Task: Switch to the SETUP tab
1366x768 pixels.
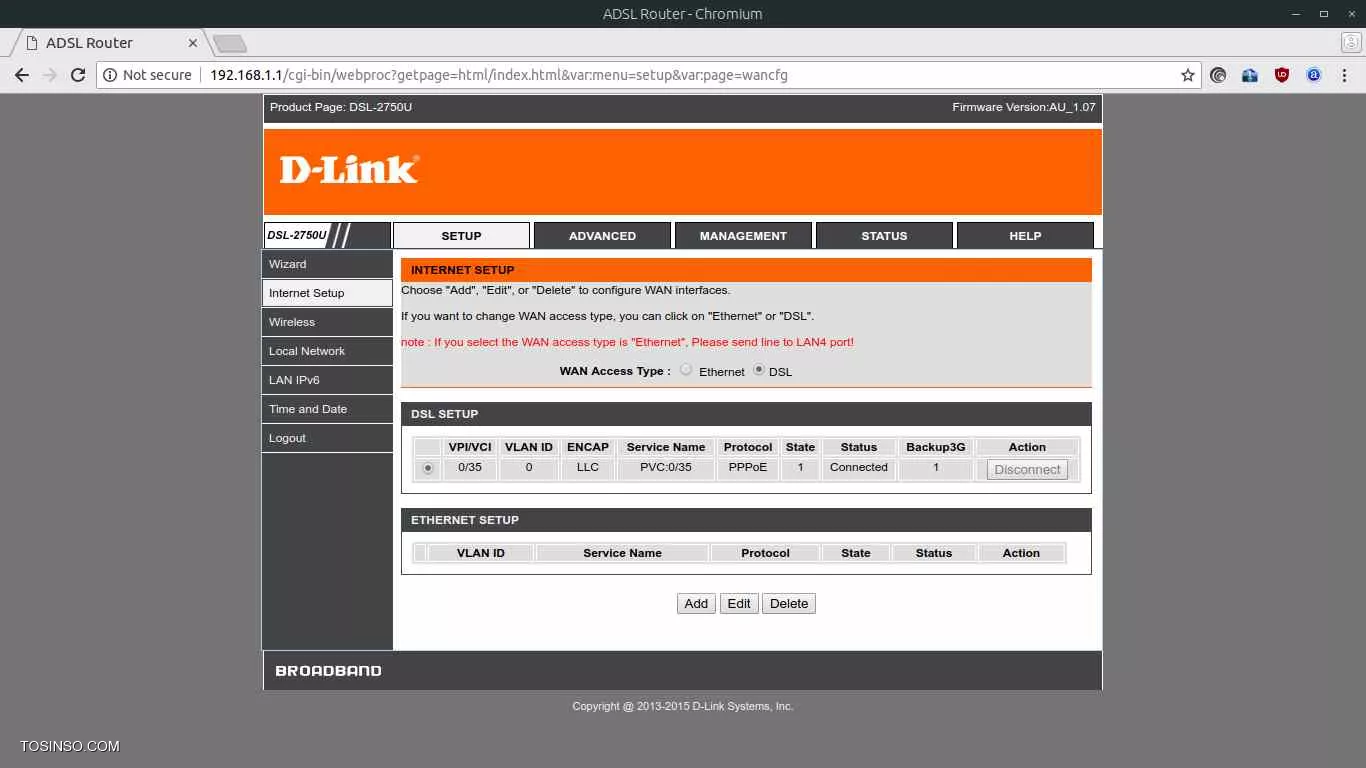Action: (461, 236)
